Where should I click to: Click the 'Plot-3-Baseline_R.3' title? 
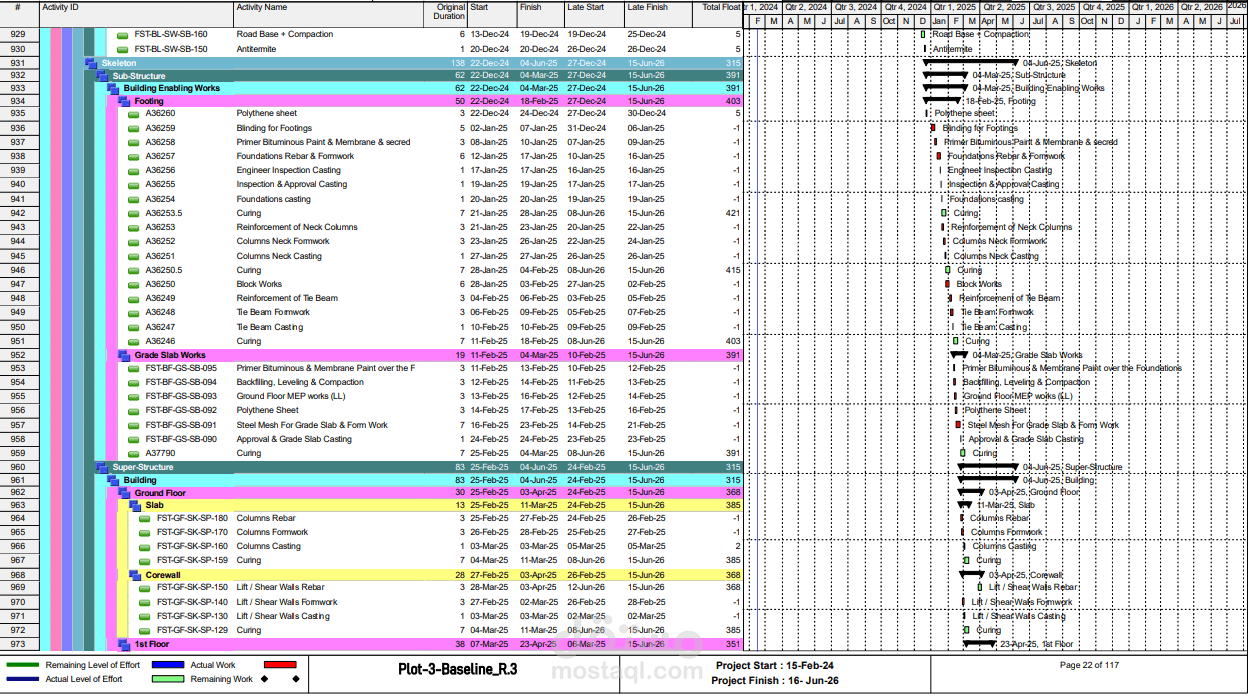click(457, 669)
